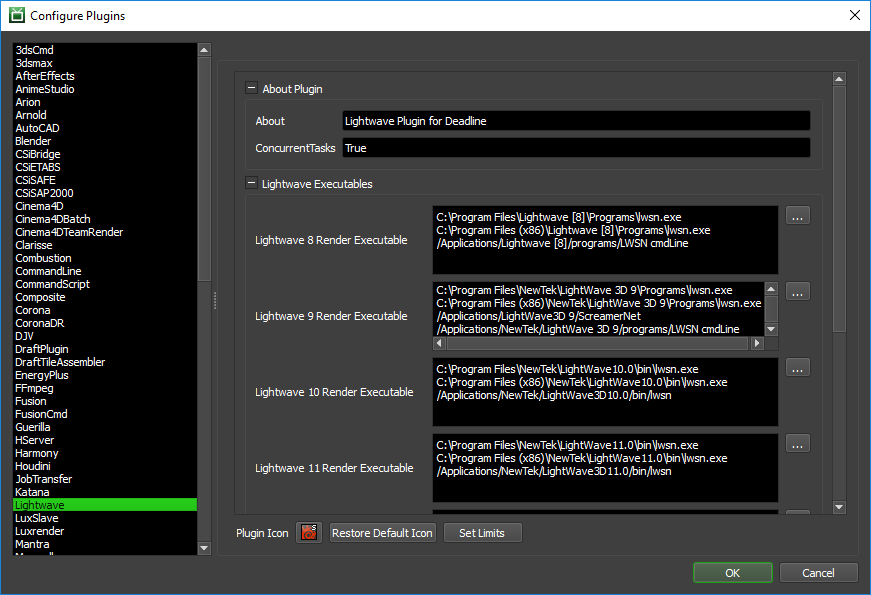Image resolution: width=871 pixels, height=595 pixels.
Task: Click browse button for Lightwave 11 executable
Action: pos(797,443)
